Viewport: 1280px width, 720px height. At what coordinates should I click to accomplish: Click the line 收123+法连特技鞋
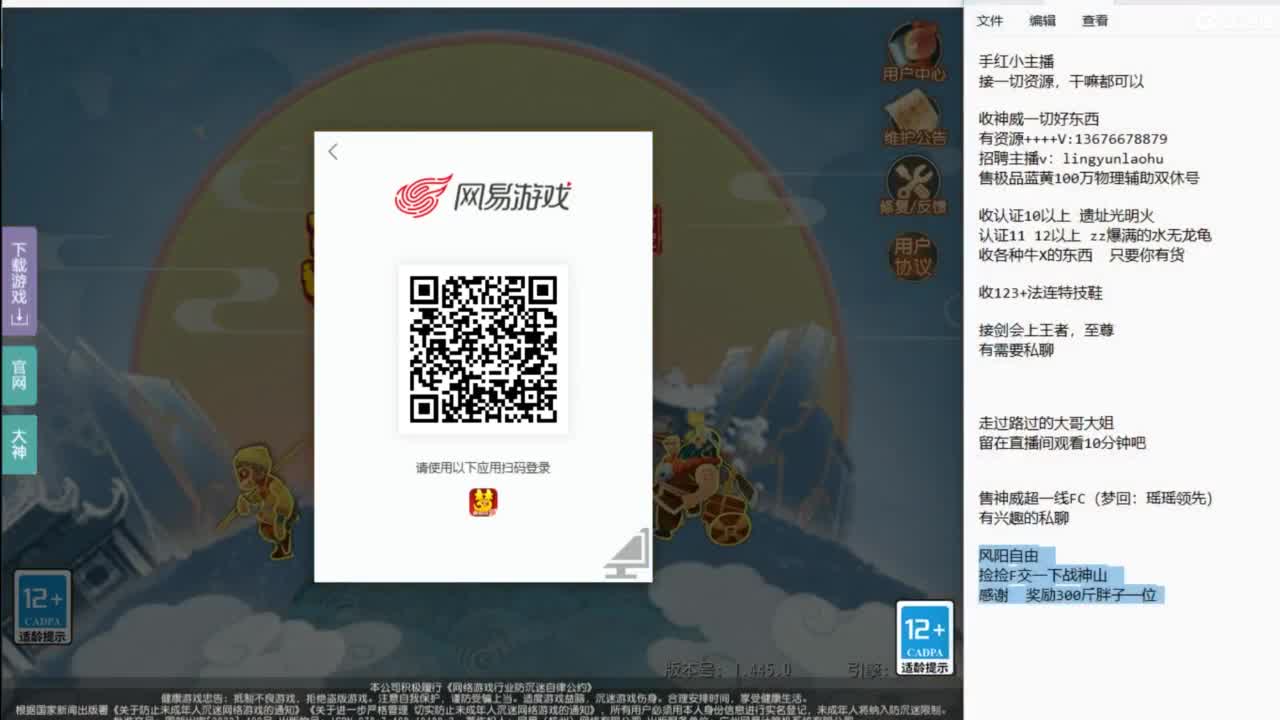(x=1040, y=293)
